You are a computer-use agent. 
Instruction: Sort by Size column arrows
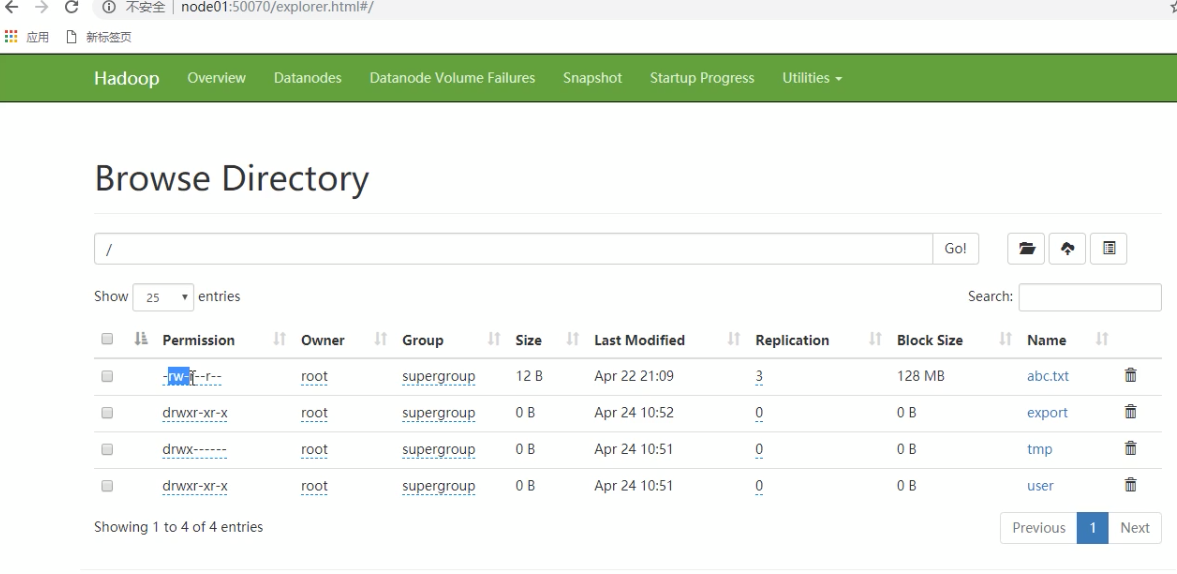(x=573, y=339)
